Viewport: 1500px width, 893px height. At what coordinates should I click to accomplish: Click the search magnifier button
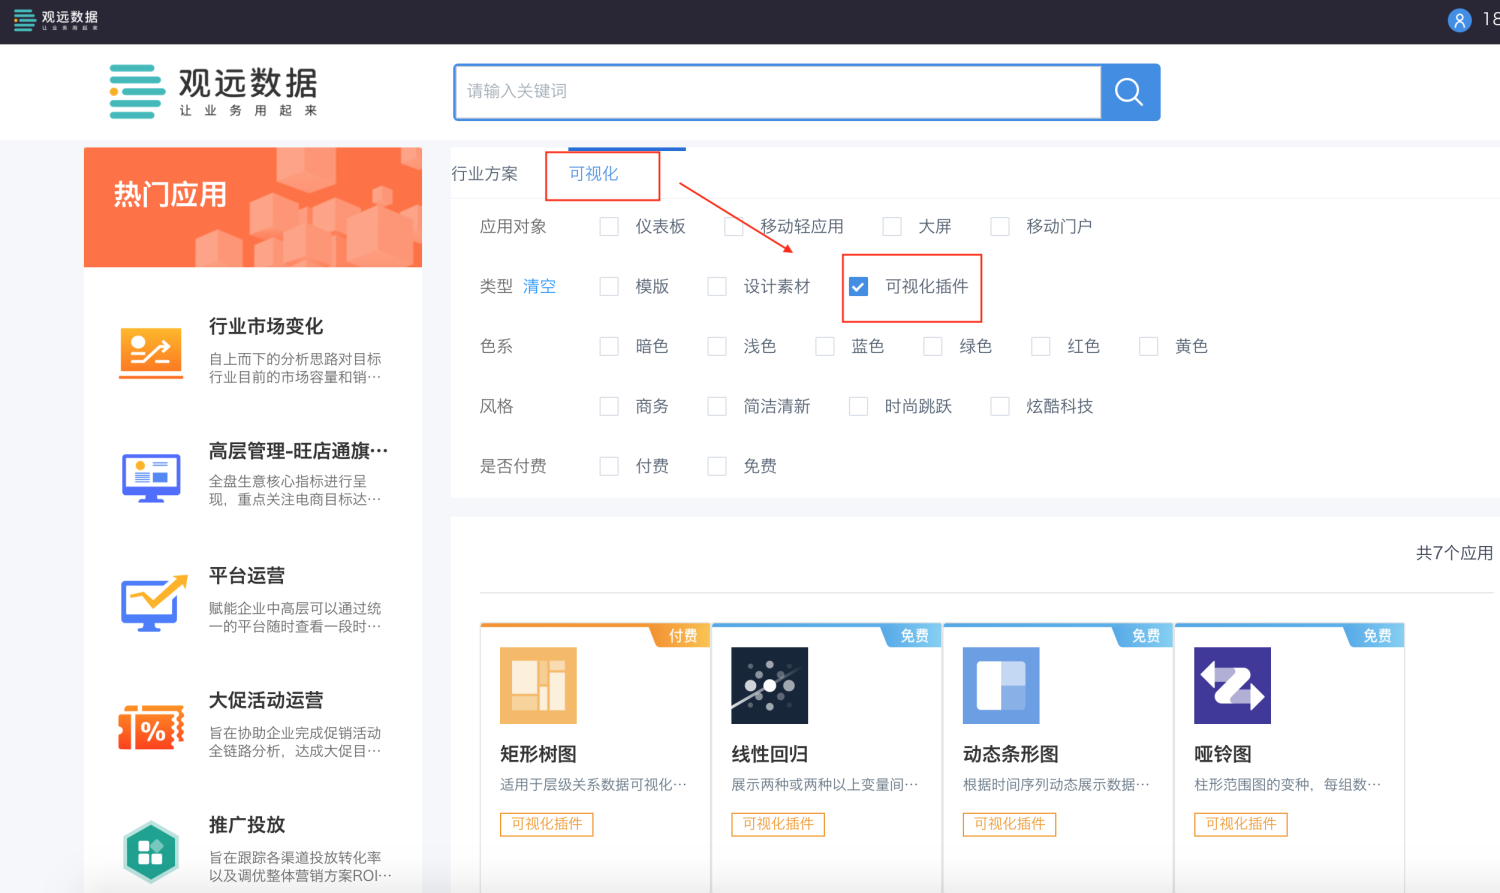pyautogui.click(x=1130, y=92)
